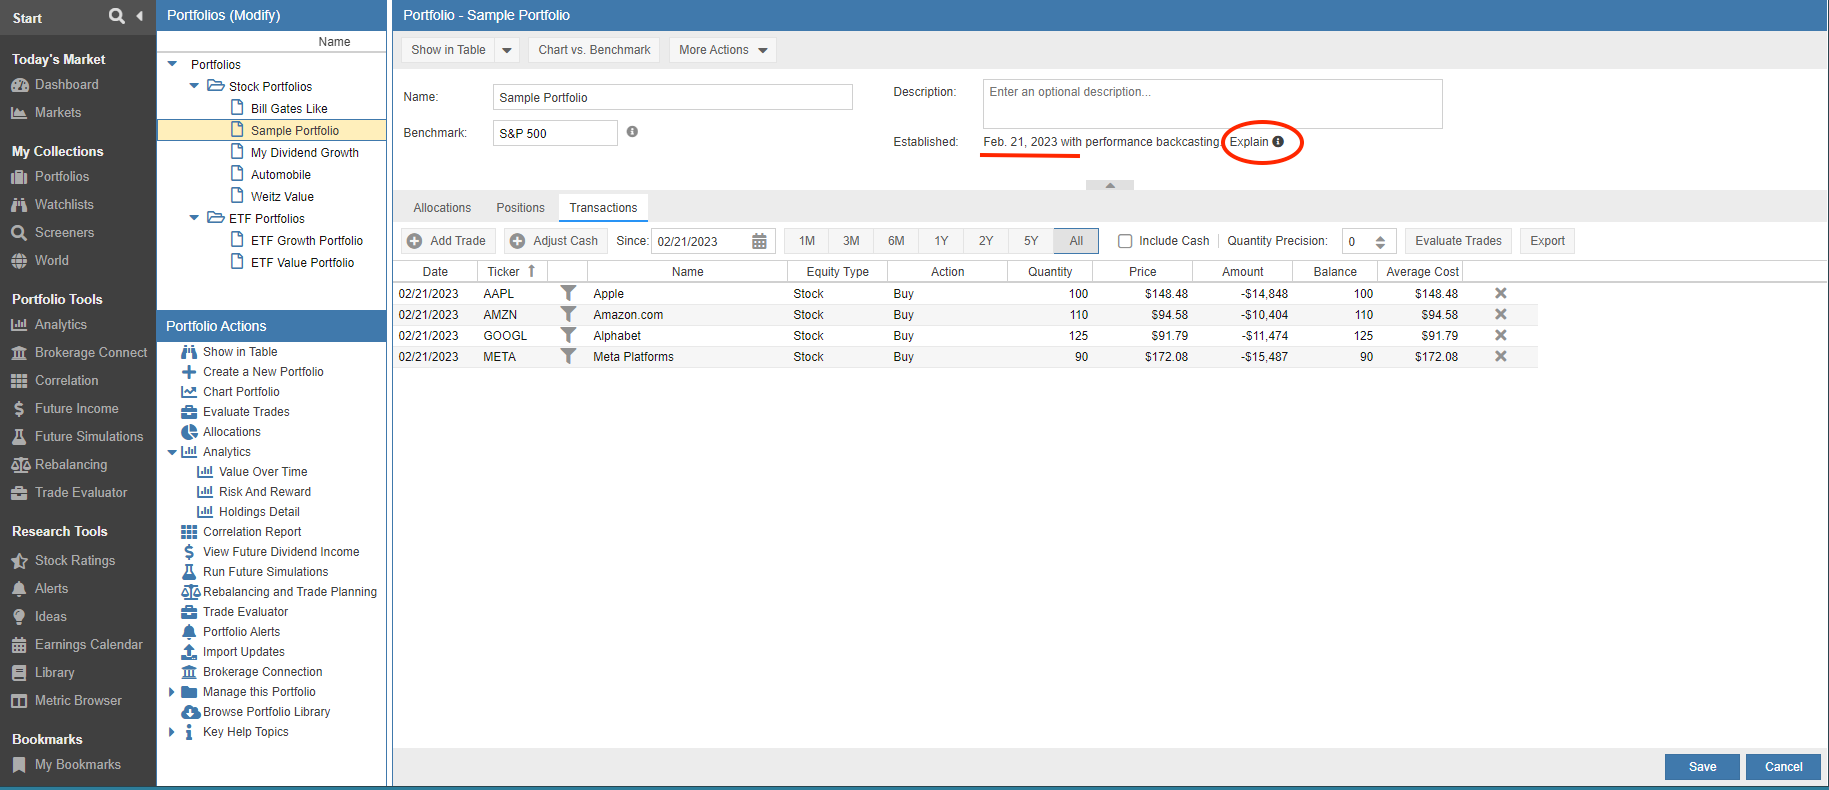Open the Watchlists binoculars icon
1829x790 pixels.
point(19,205)
